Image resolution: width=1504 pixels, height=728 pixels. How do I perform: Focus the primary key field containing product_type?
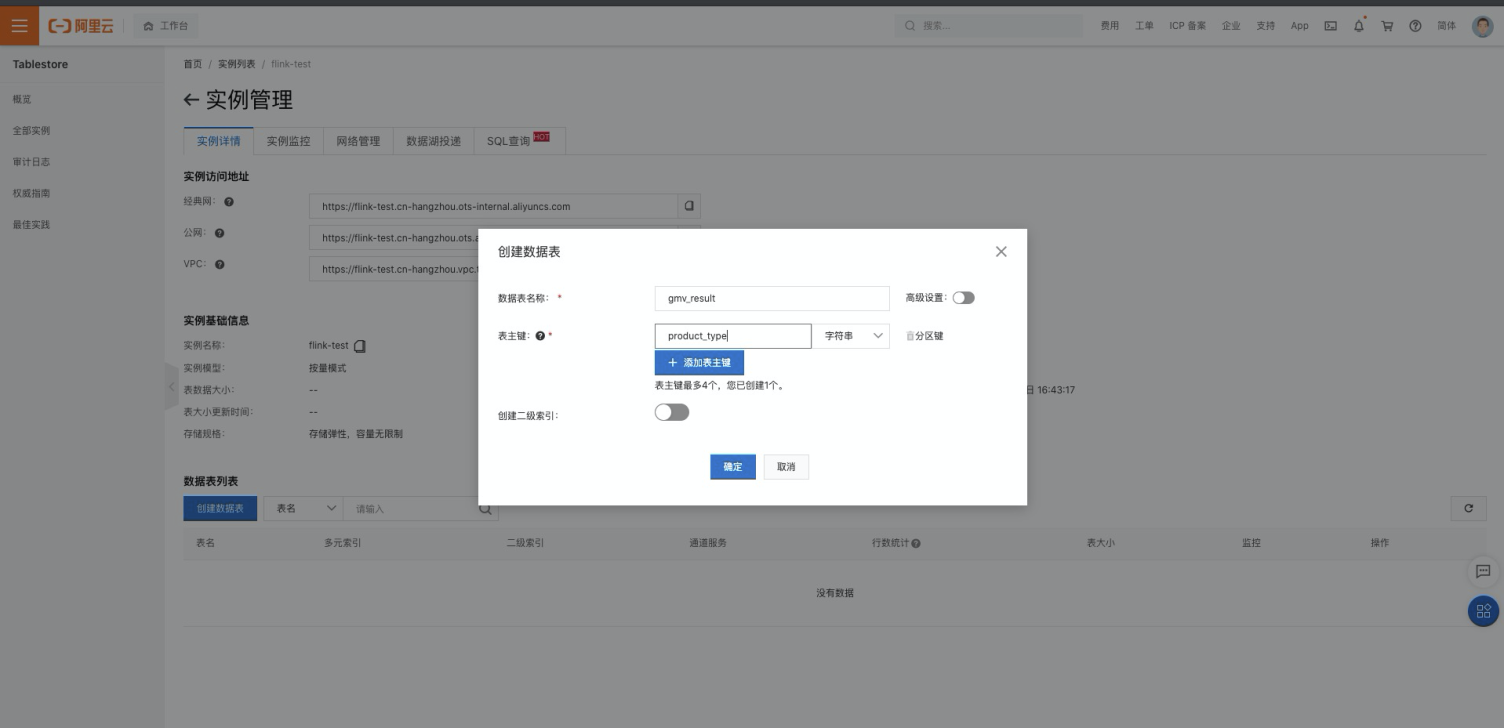(x=733, y=336)
